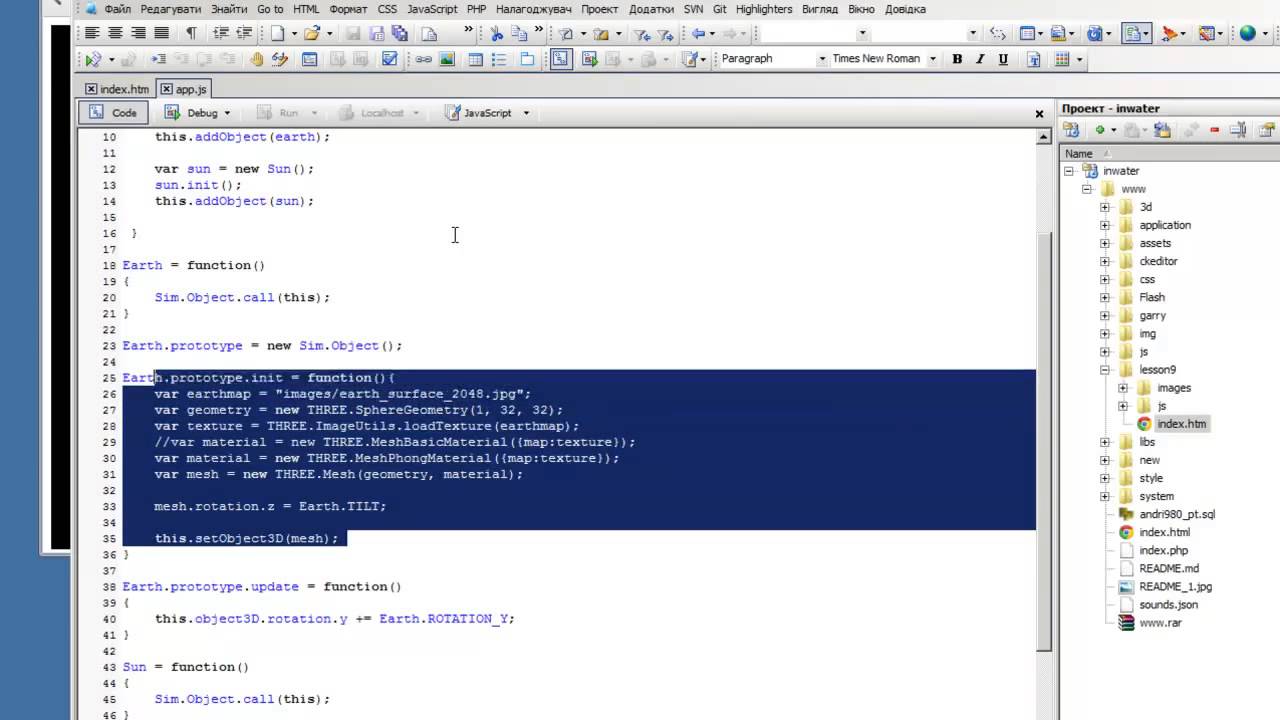Image resolution: width=1280 pixels, height=720 pixels.
Task: Click the green add item icon in project panel
Action: click(1099, 130)
